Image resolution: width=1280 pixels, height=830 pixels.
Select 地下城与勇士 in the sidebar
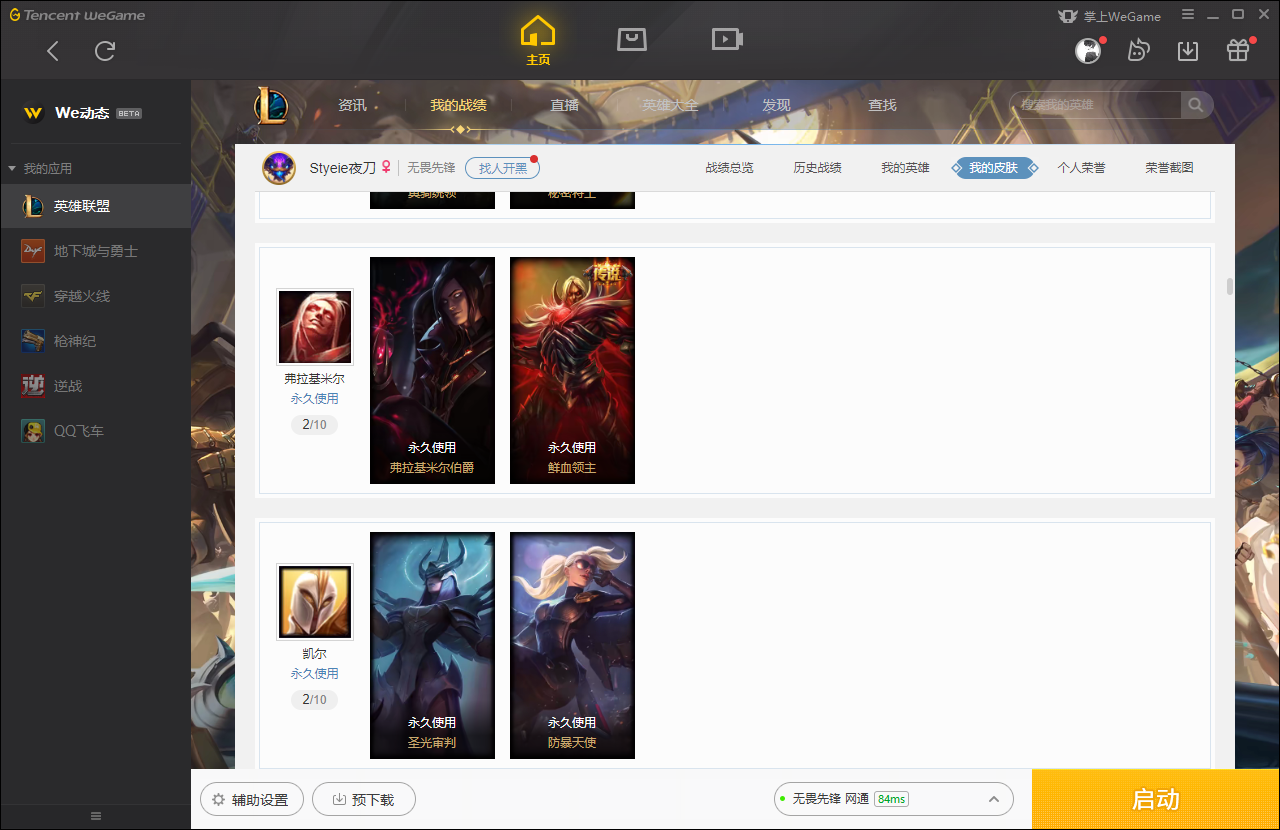(x=95, y=251)
